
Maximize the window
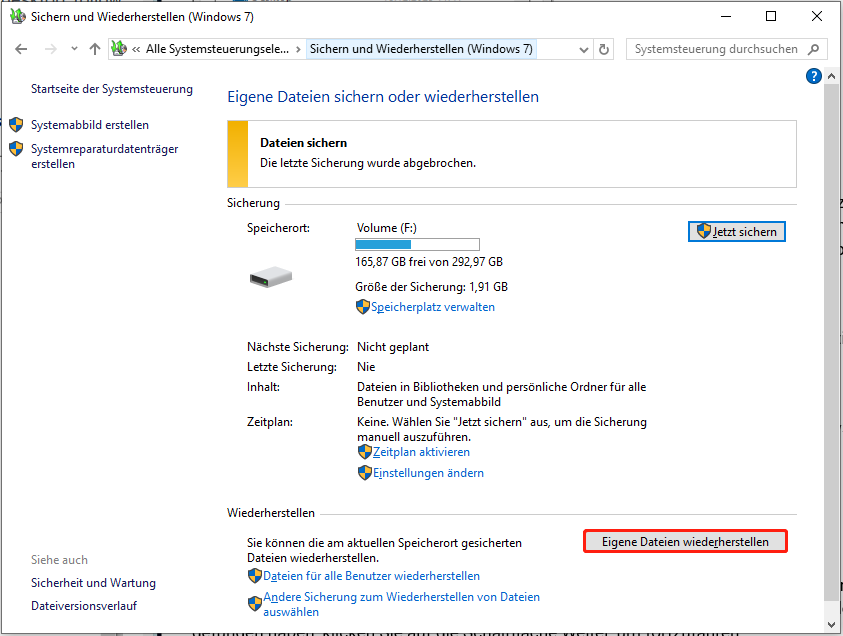771,16
